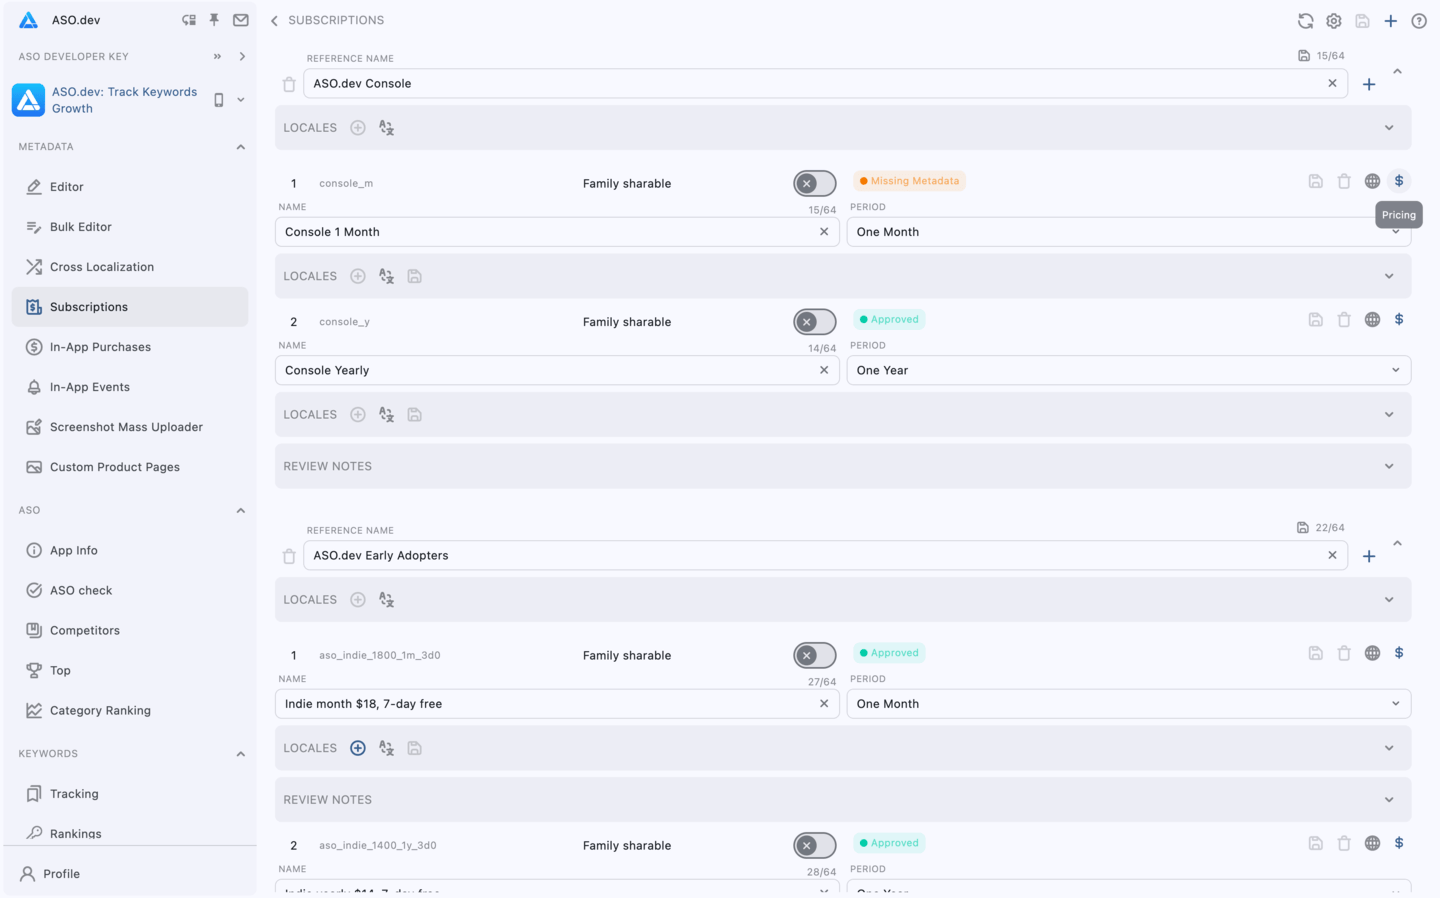Enable Family sharable for console_y
The image size is (1440, 898).
click(814, 322)
